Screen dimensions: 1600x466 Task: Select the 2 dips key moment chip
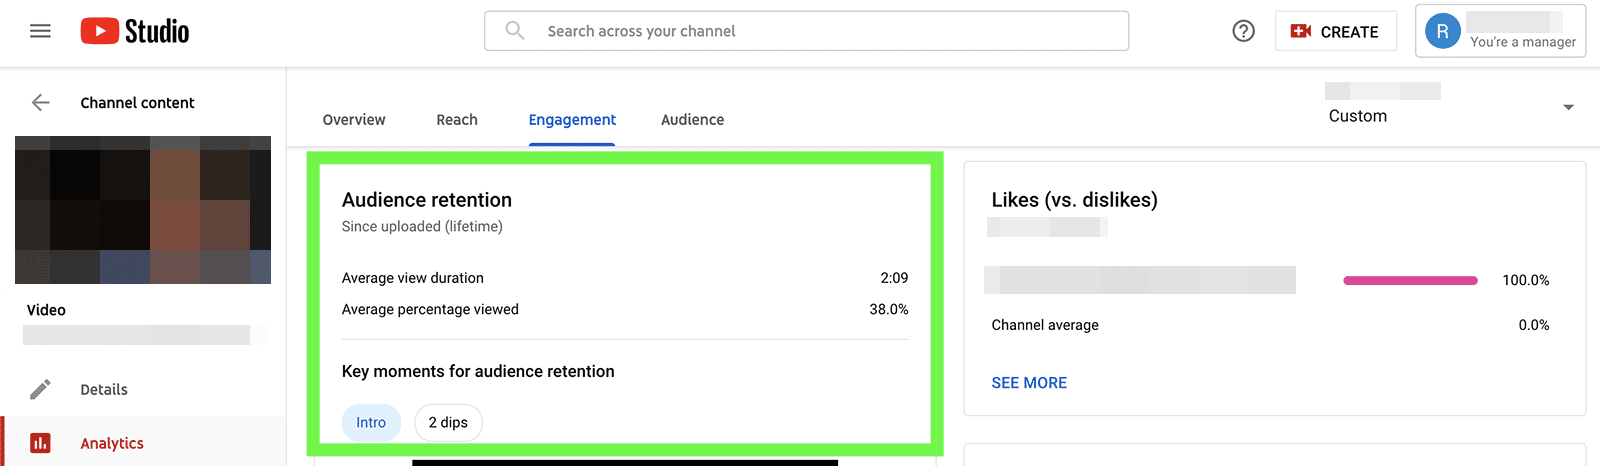click(x=448, y=422)
